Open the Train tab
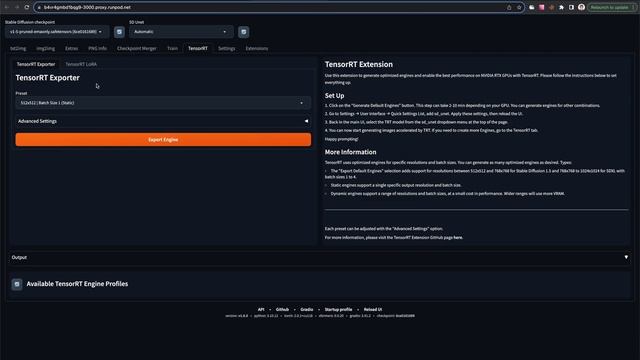The width and height of the screenshot is (640, 360). pyautogui.click(x=172, y=49)
